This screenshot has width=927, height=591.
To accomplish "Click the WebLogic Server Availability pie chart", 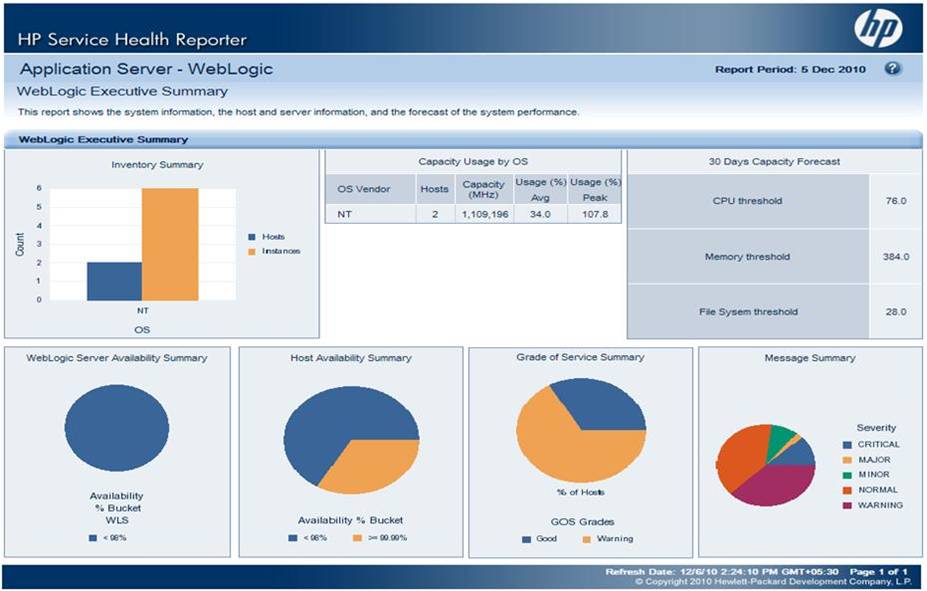I will 117,428.
